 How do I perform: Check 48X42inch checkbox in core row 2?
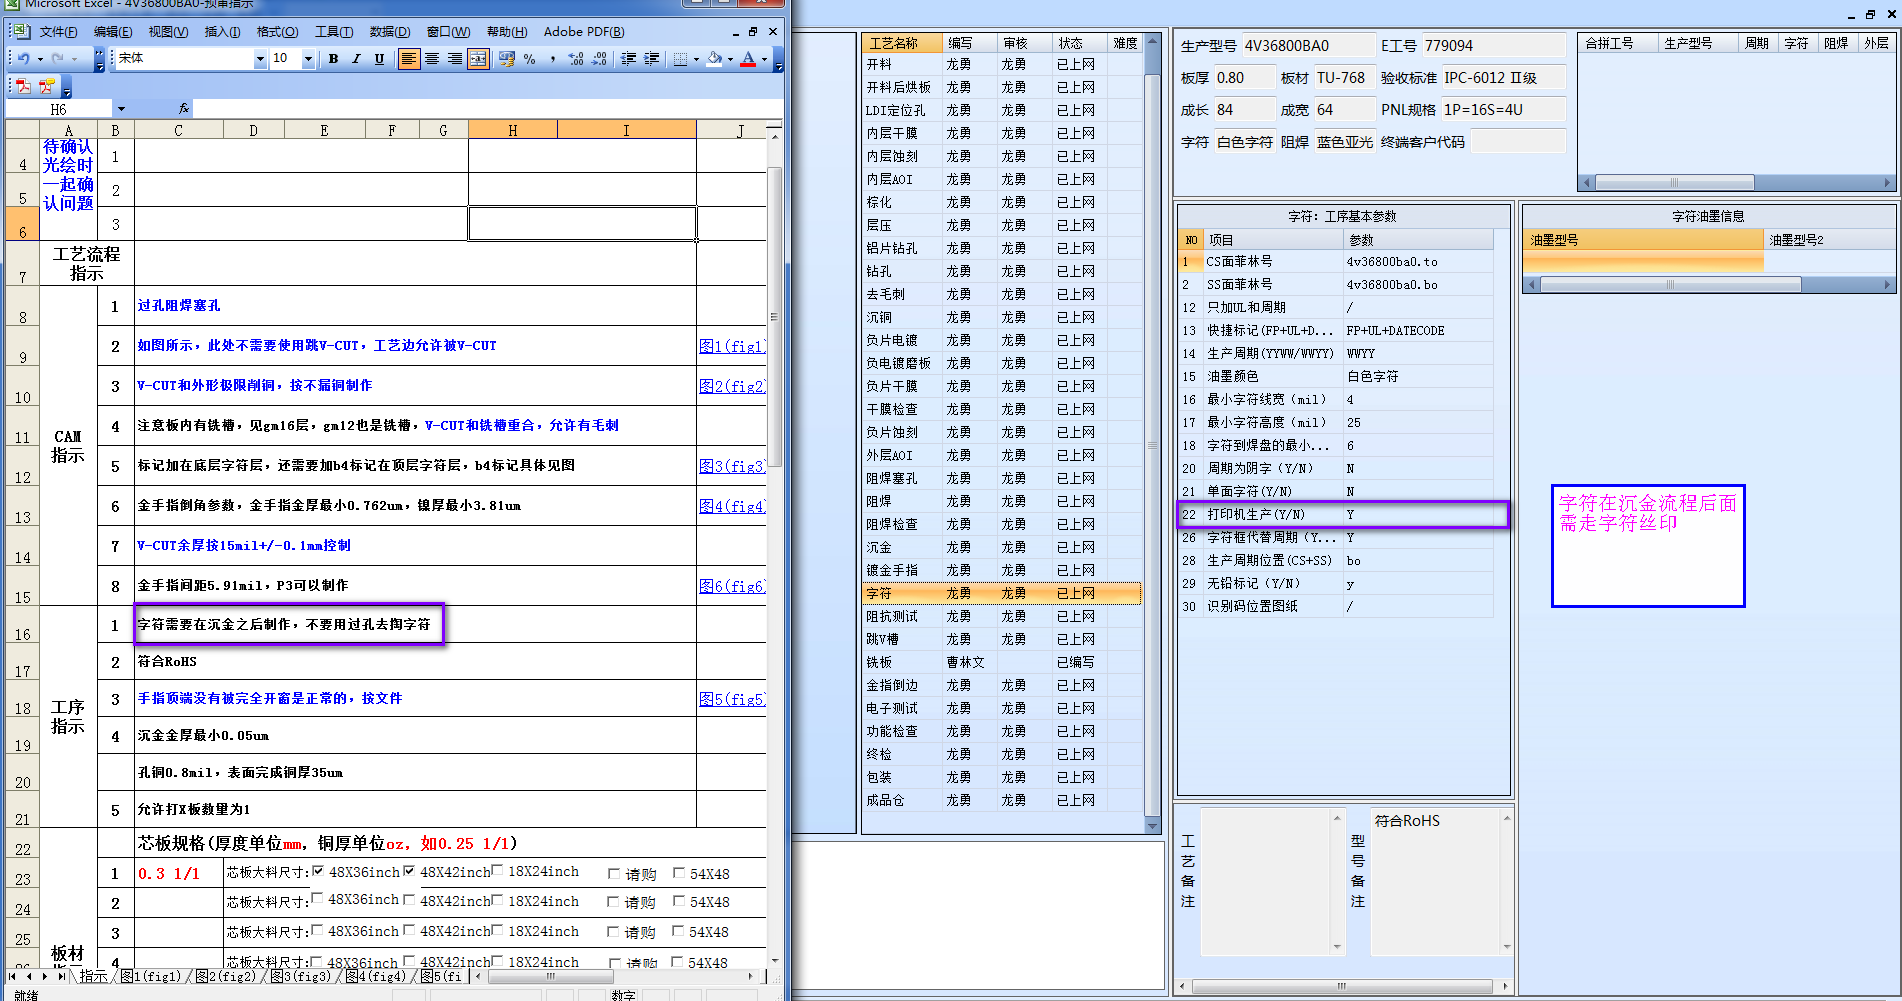click(x=409, y=900)
